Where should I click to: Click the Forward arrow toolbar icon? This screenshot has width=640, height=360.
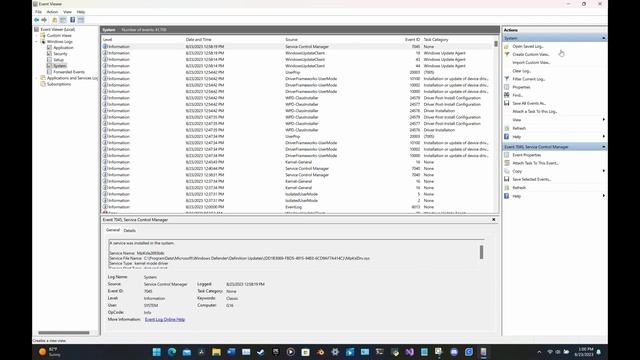tap(44, 20)
